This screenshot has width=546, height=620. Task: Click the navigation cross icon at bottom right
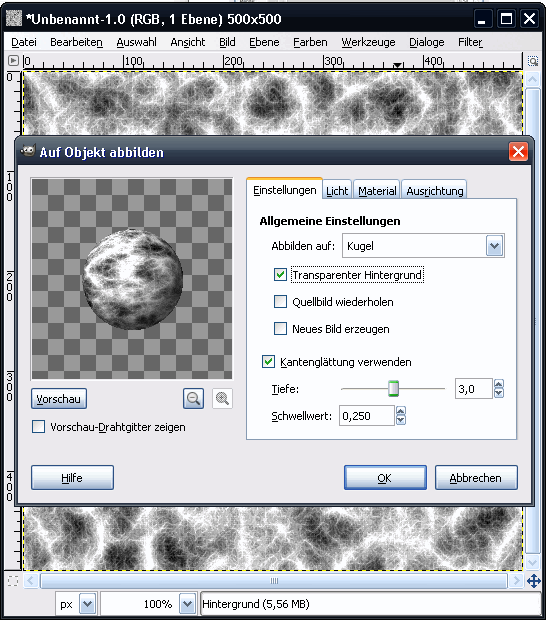pos(533,581)
